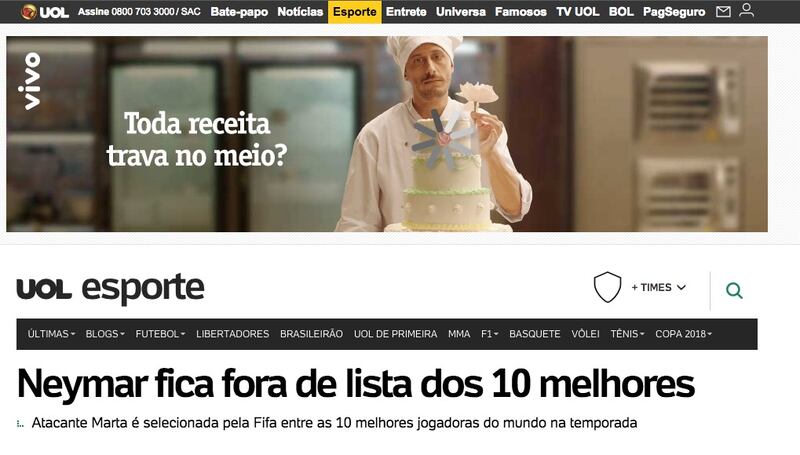
Task: Click the user account profile icon
Action: pyautogui.click(x=746, y=10)
